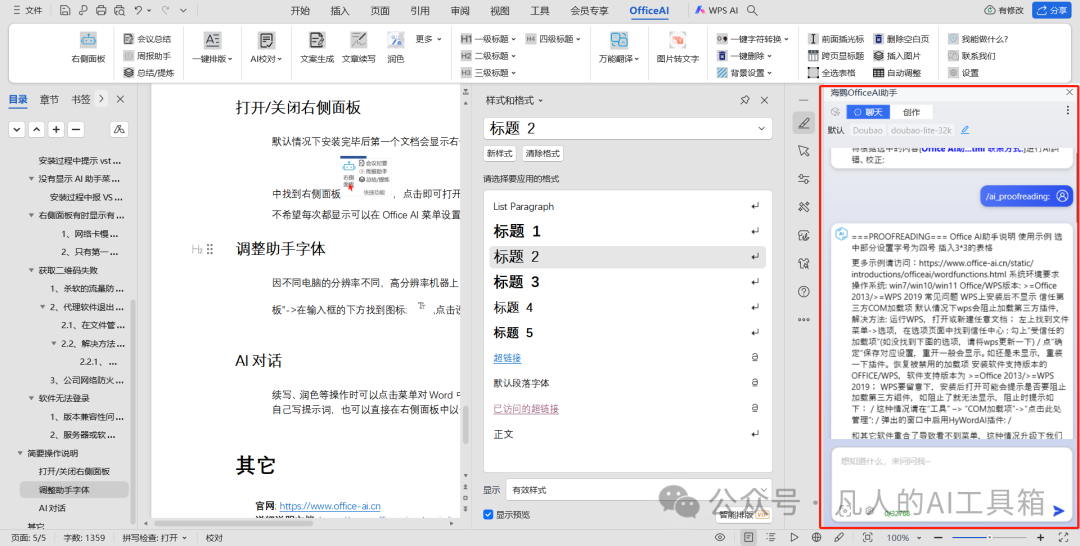Click 删除空白页

901,39
